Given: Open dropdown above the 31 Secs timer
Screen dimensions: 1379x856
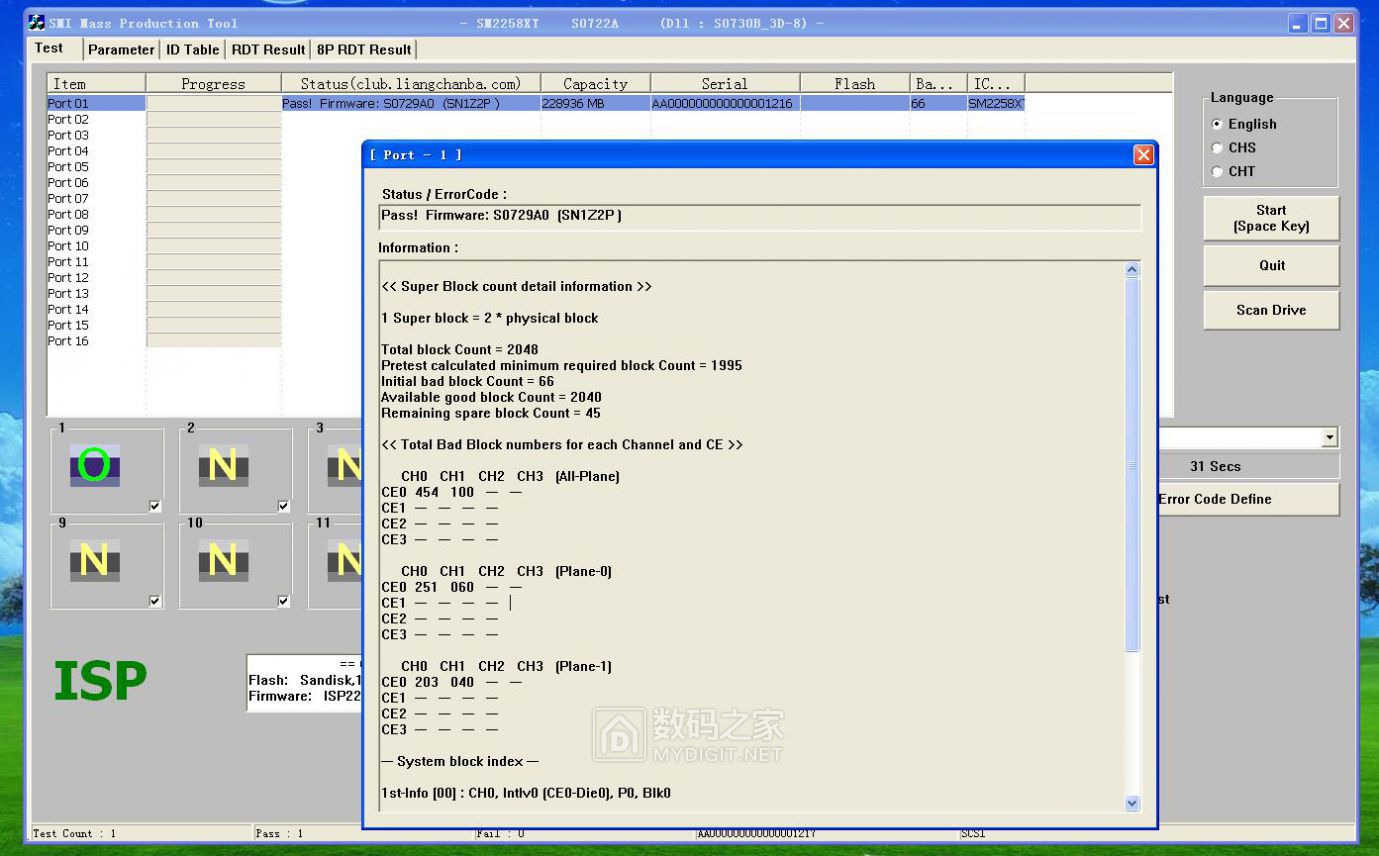Looking at the screenshot, I should click(x=1329, y=437).
